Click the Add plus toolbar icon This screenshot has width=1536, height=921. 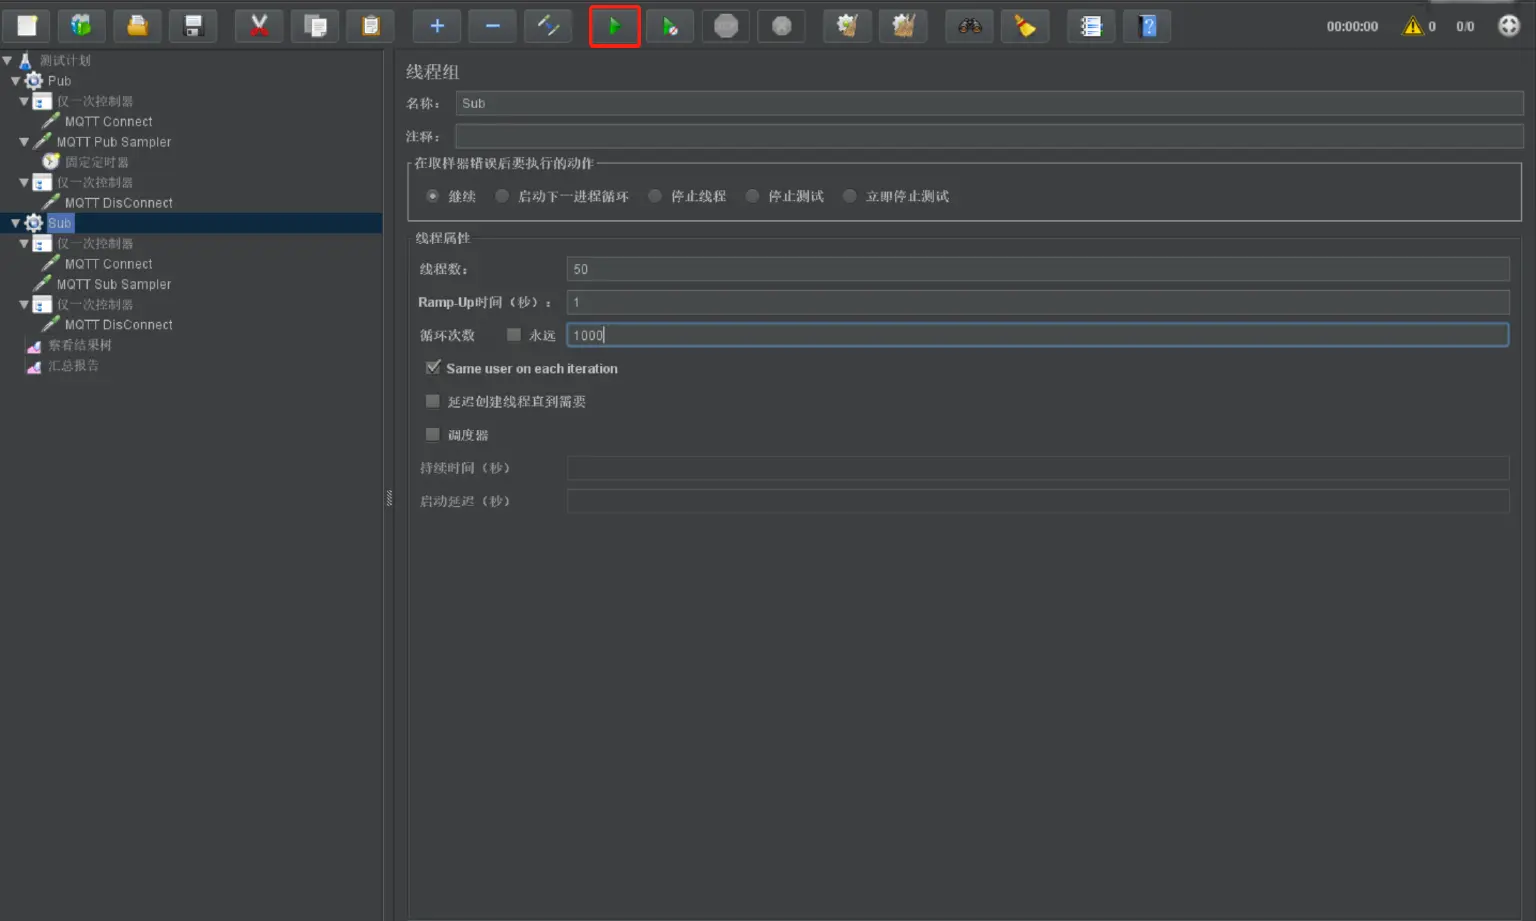click(x=437, y=26)
